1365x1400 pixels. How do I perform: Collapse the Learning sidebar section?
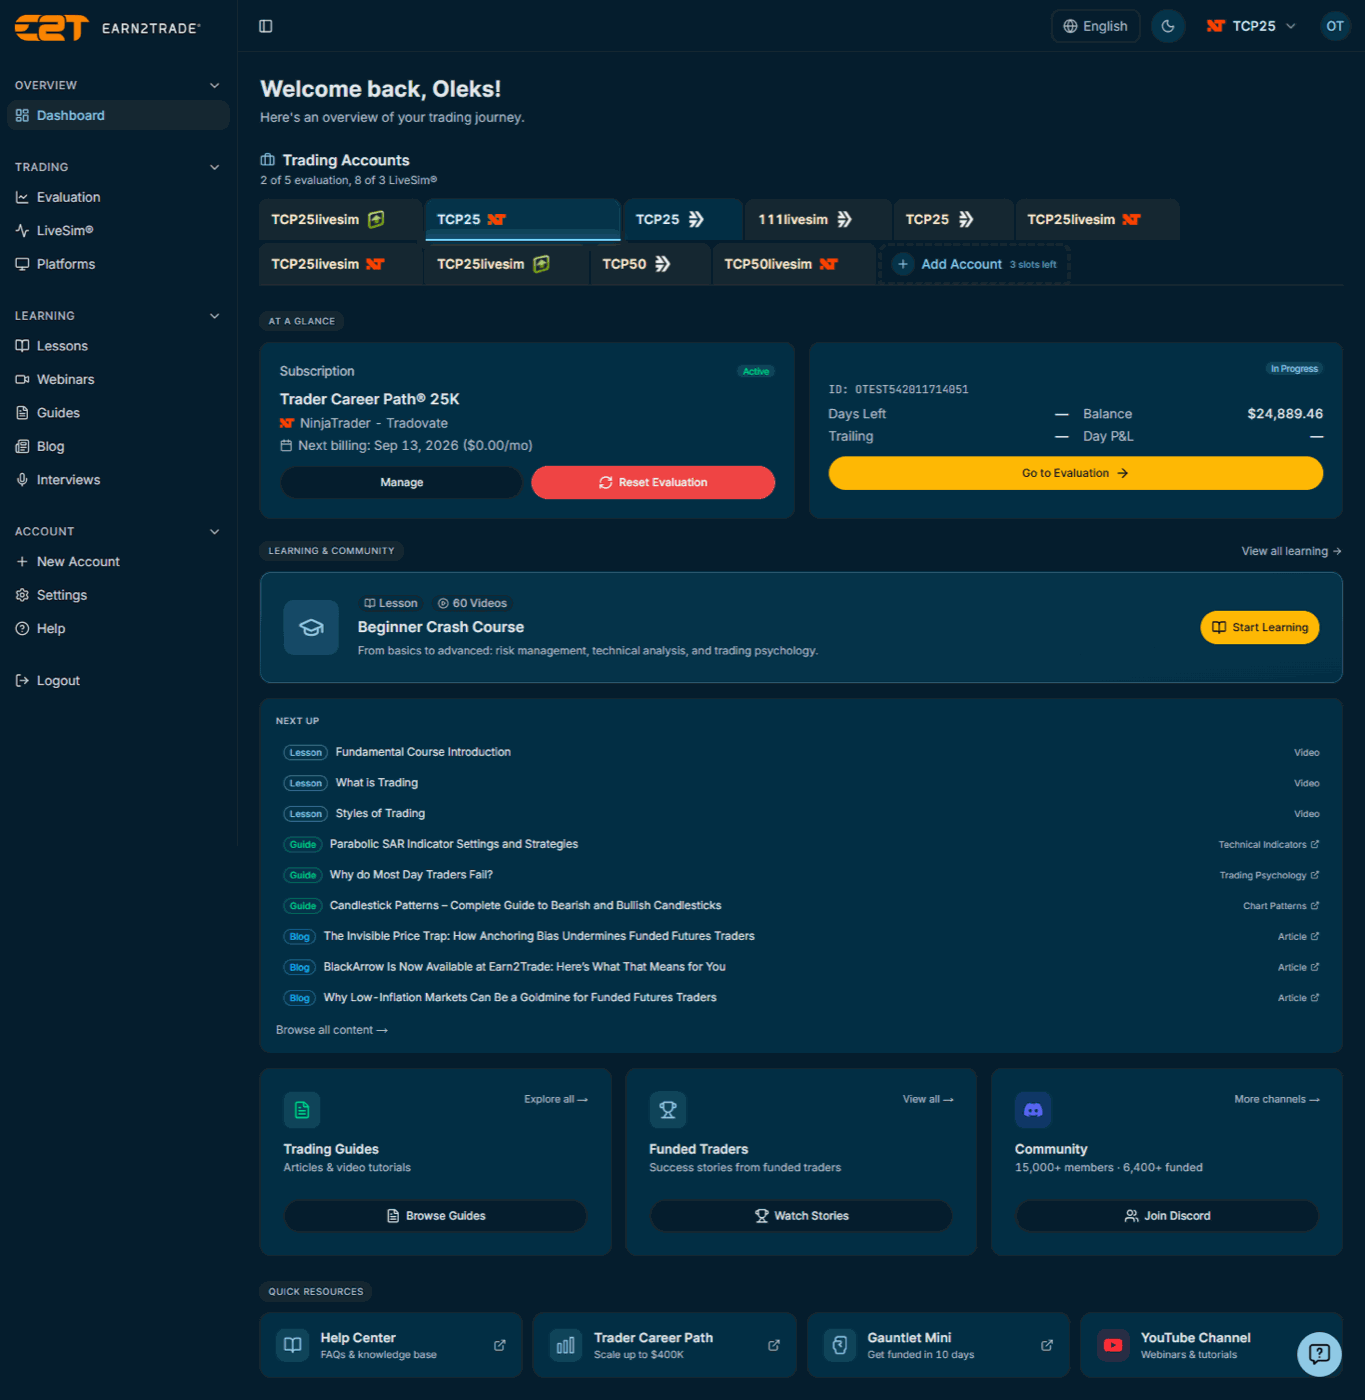tap(117, 316)
